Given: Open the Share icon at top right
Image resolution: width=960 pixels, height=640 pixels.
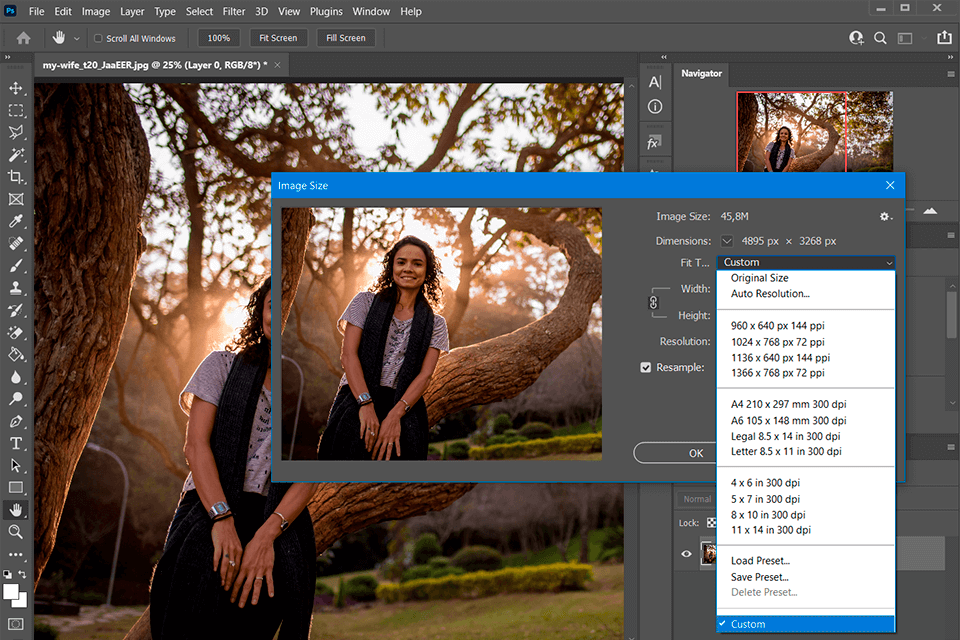Looking at the screenshot, I should point(944,37).
